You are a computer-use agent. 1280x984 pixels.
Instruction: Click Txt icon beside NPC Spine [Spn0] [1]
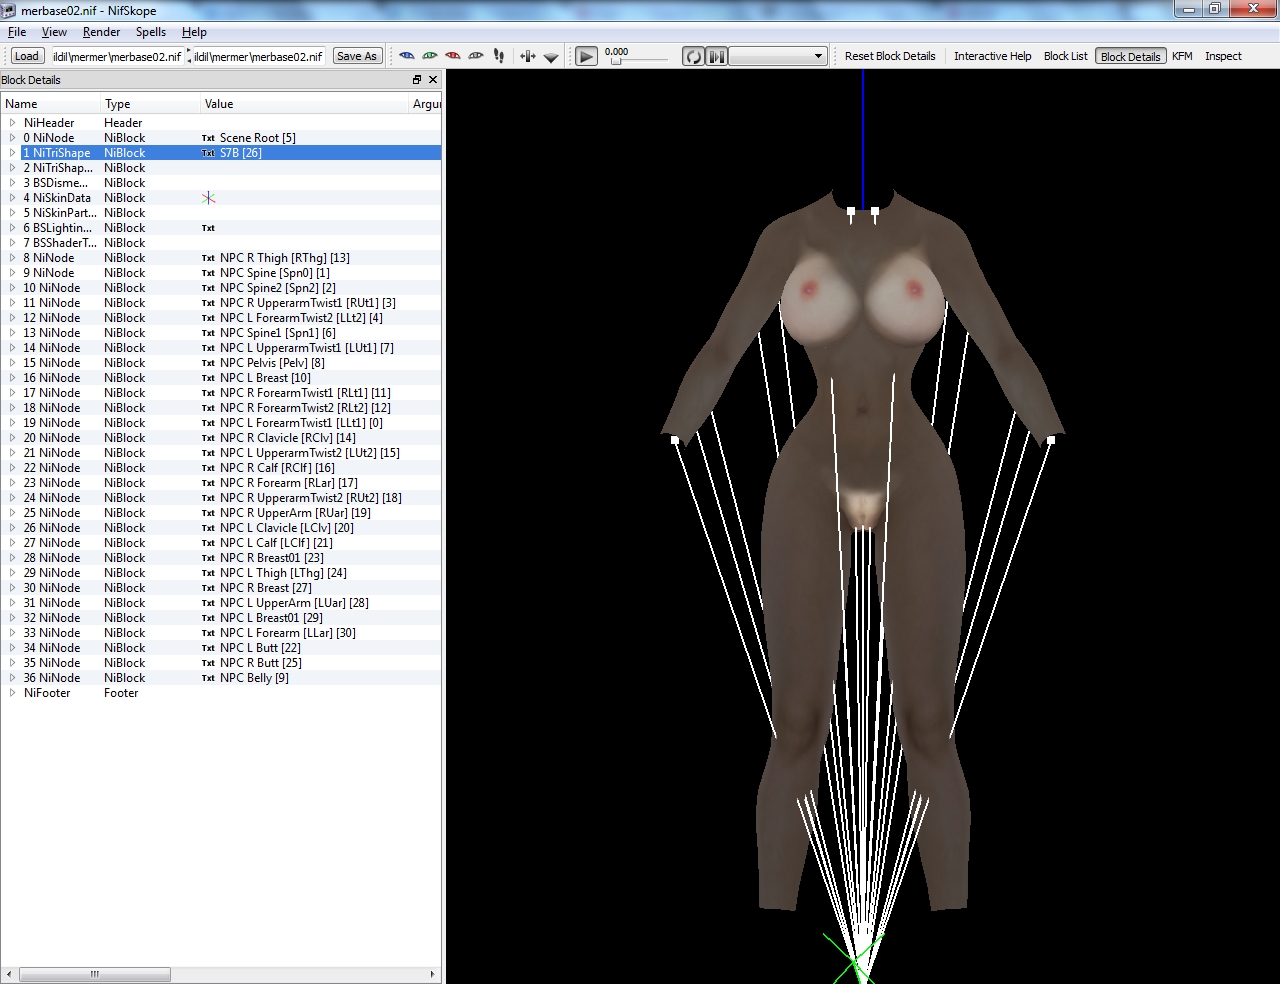pos(208,273)
